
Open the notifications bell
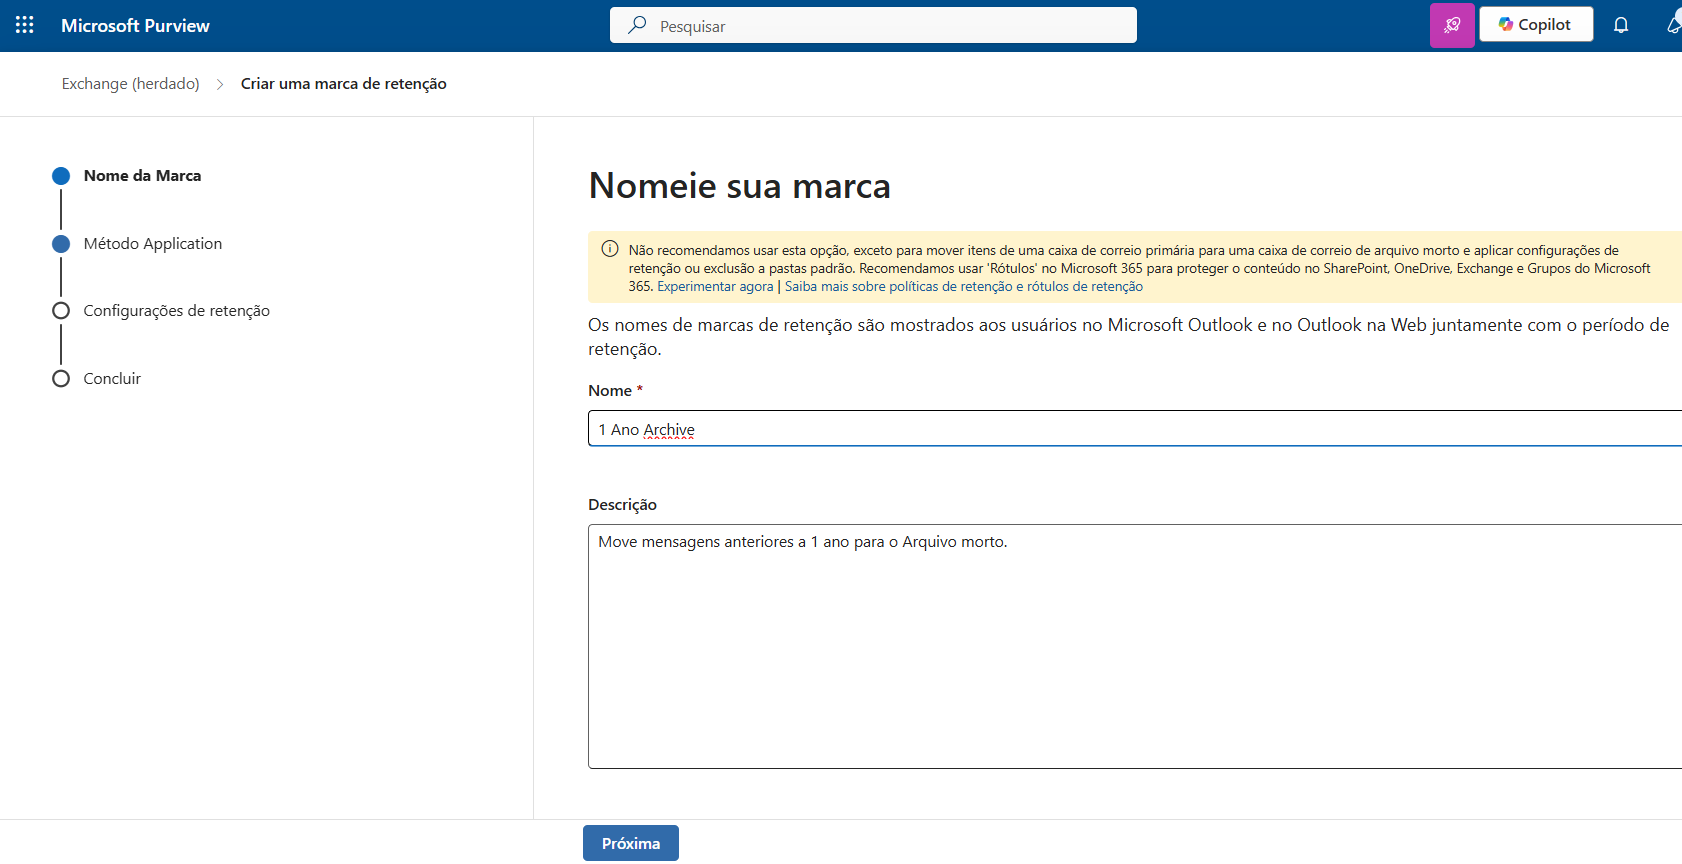tap(1621, 25)
